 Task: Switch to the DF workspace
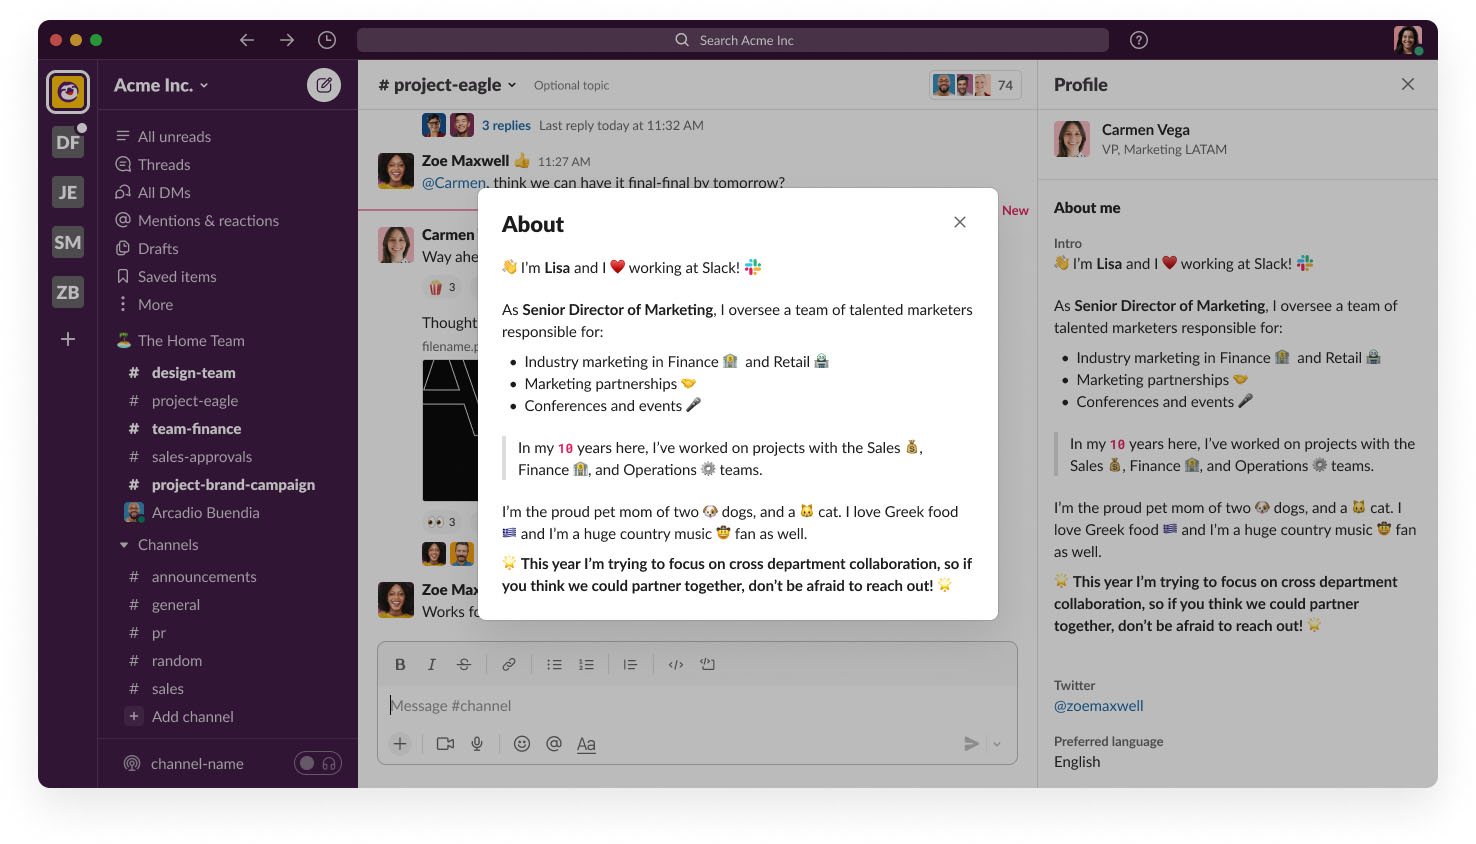coord(68,142)
